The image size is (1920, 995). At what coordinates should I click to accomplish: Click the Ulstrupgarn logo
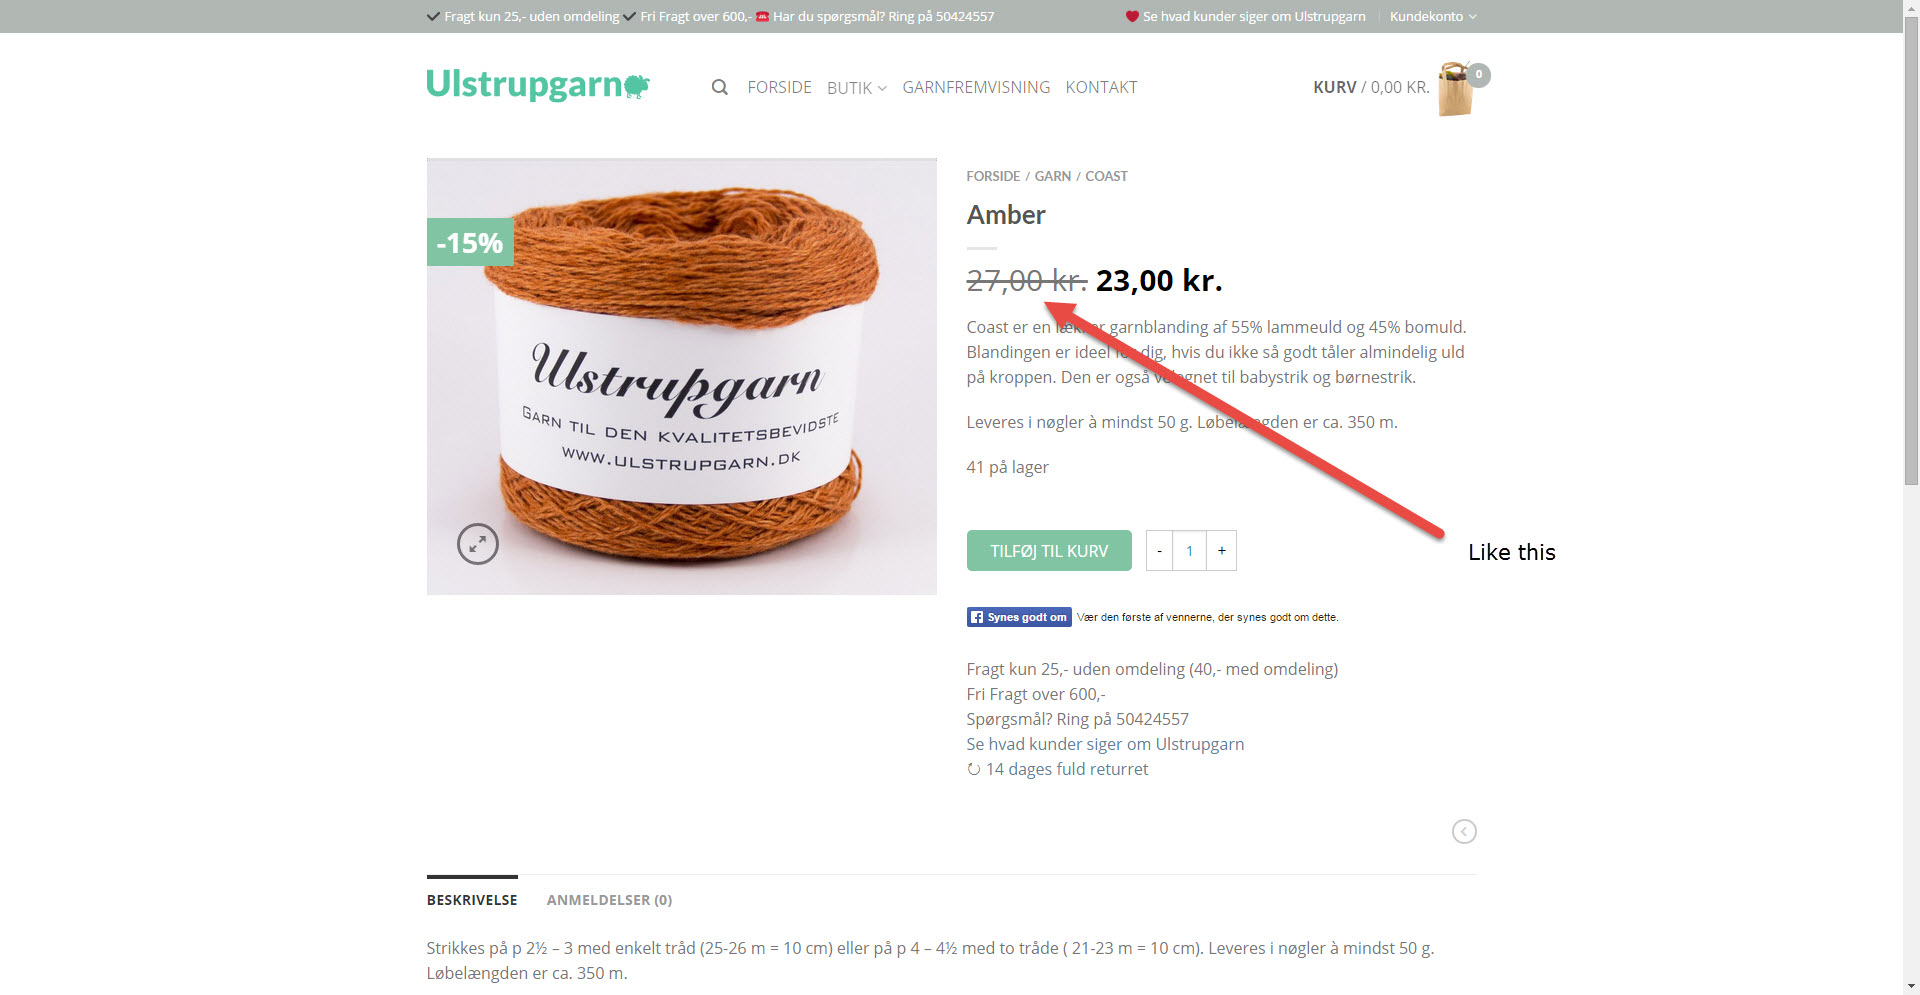(538, 85)
